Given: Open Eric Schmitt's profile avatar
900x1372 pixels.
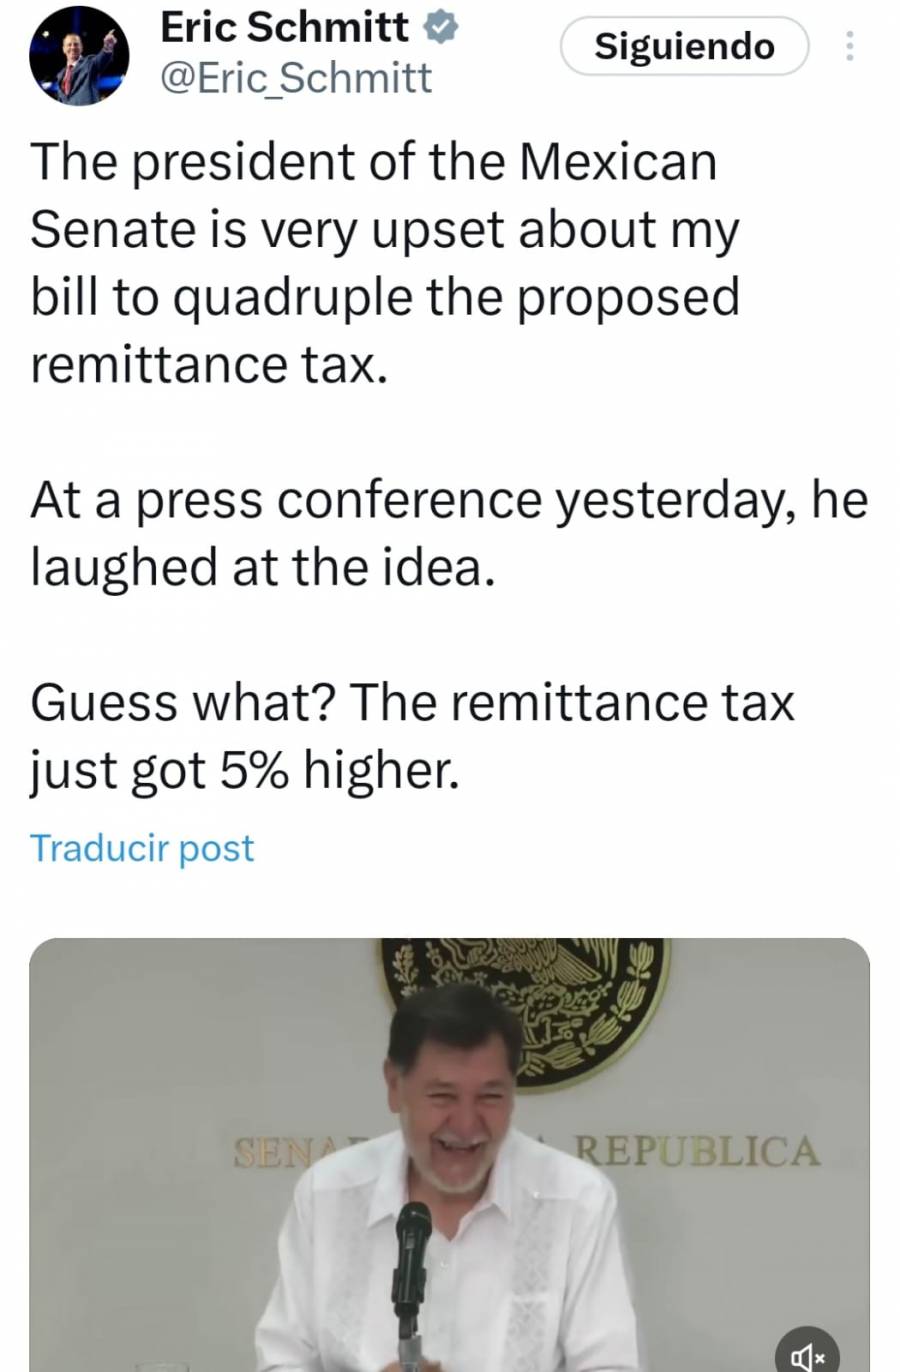Looking at the screenshot, I should click(79, 56).
